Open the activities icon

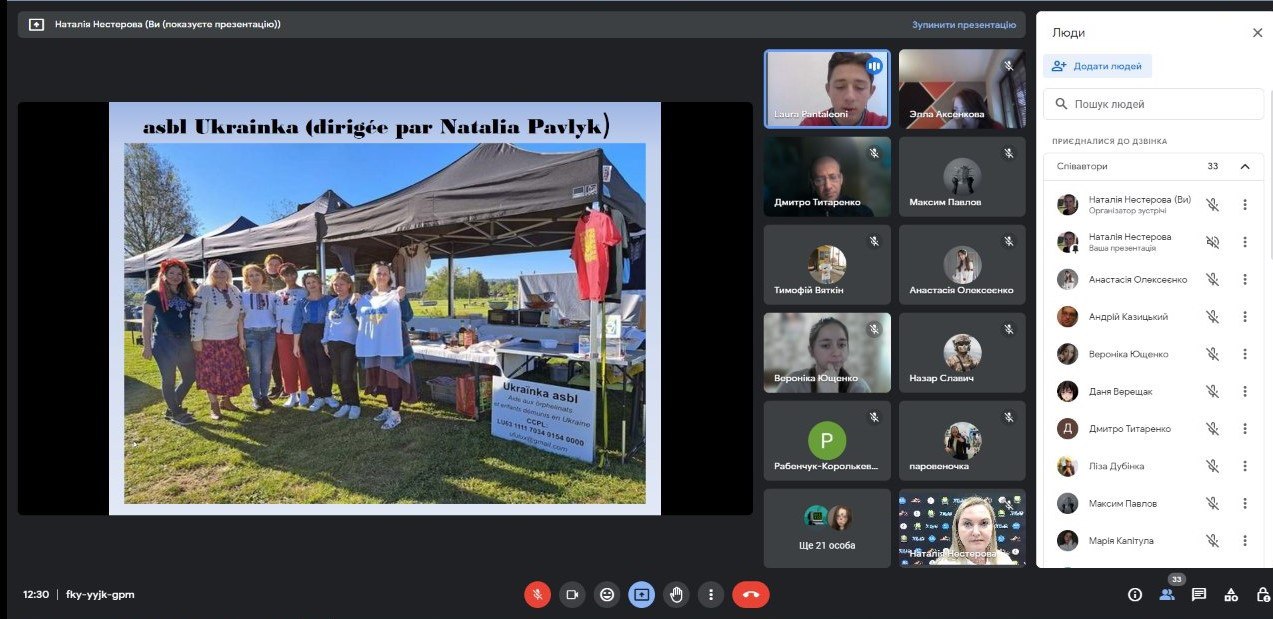(1231, 594)
